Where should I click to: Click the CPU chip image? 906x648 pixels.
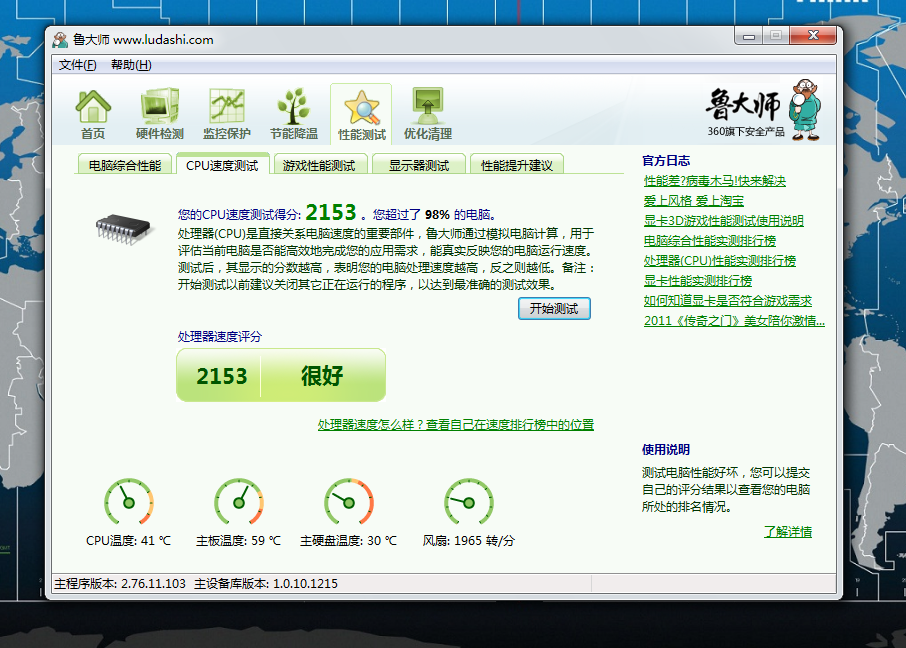coord(124,229)
